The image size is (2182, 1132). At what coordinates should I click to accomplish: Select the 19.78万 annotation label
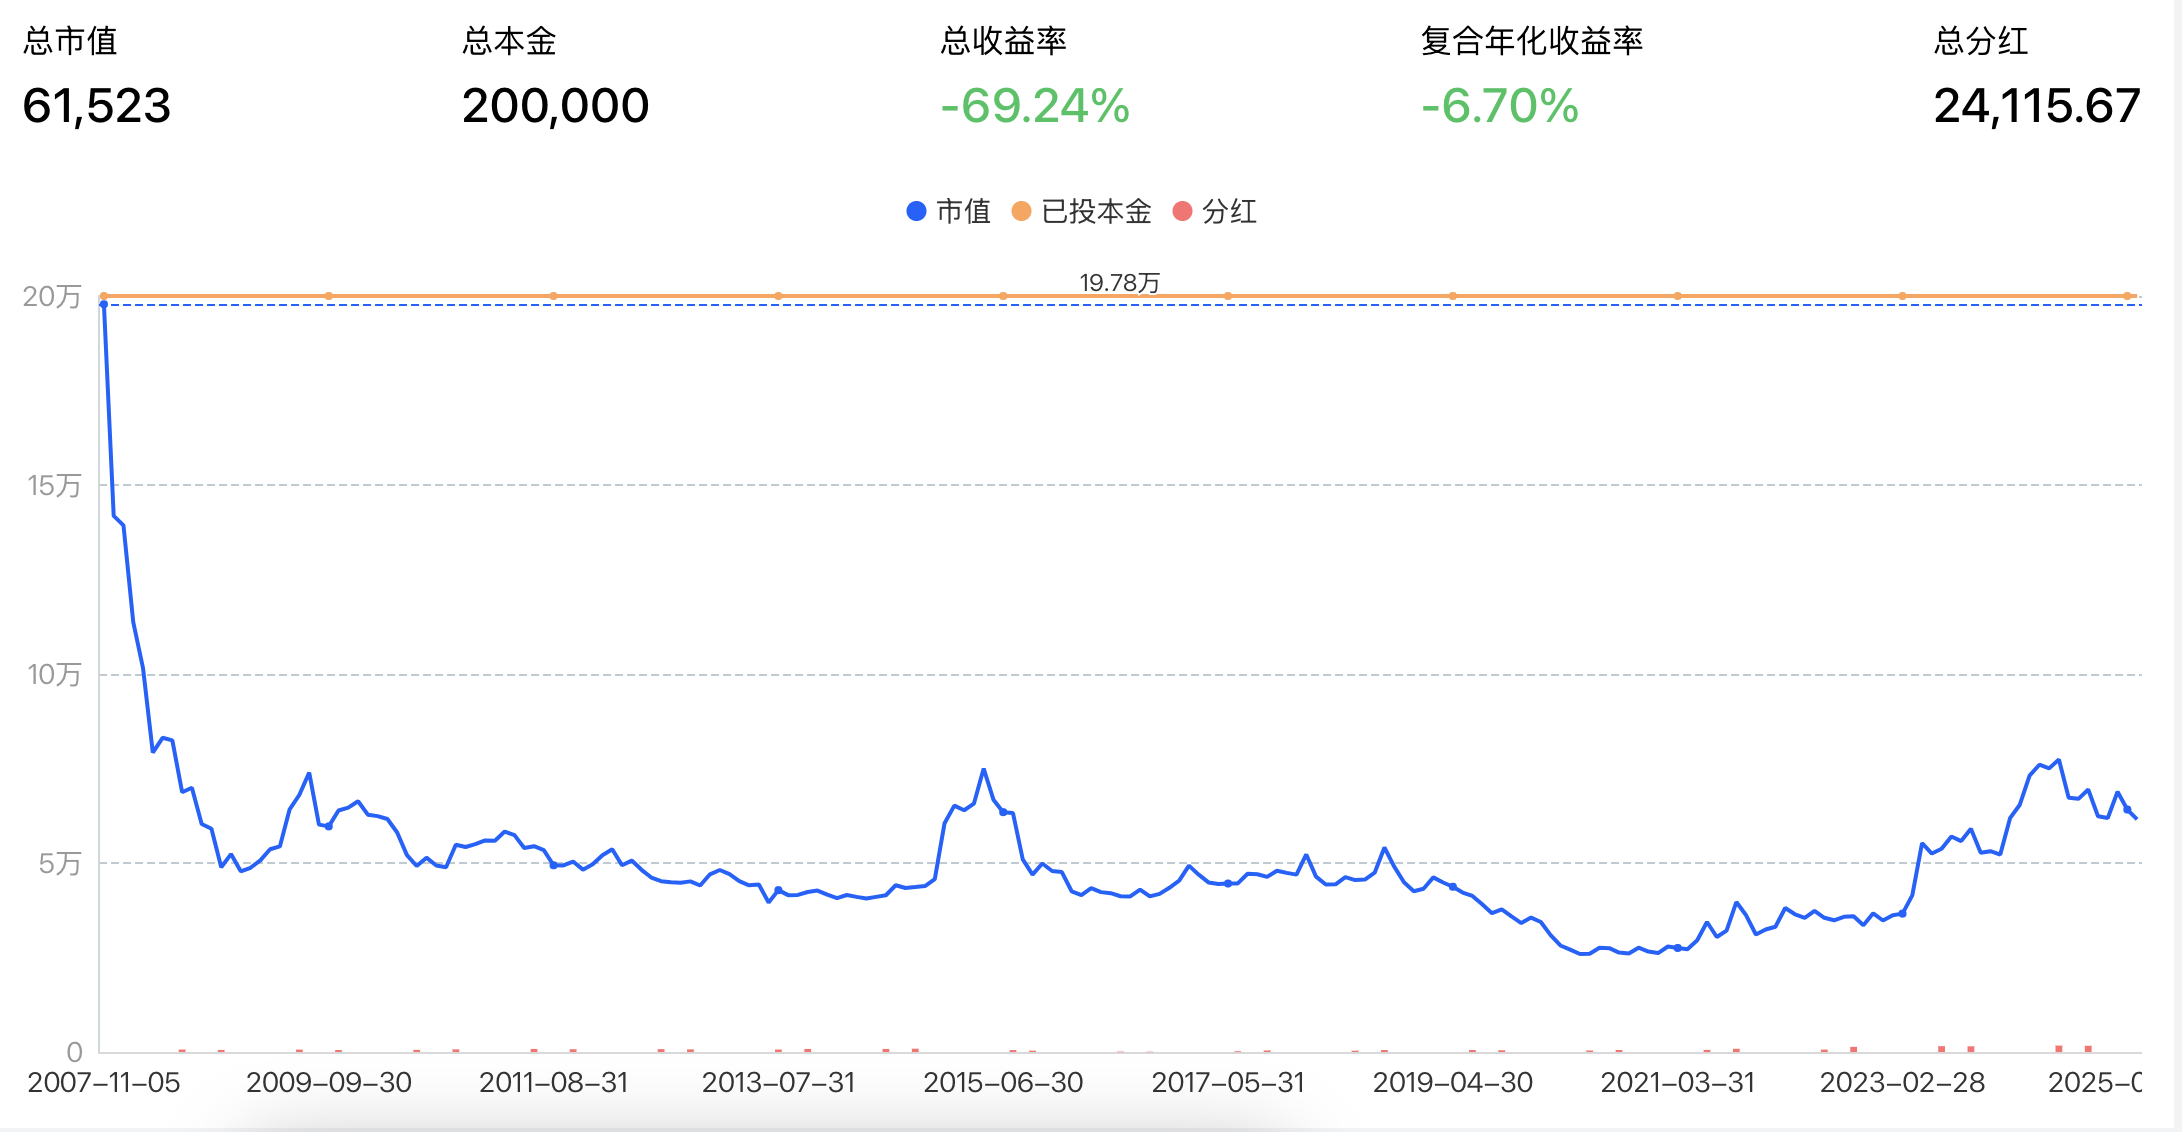click(1122, 281)
